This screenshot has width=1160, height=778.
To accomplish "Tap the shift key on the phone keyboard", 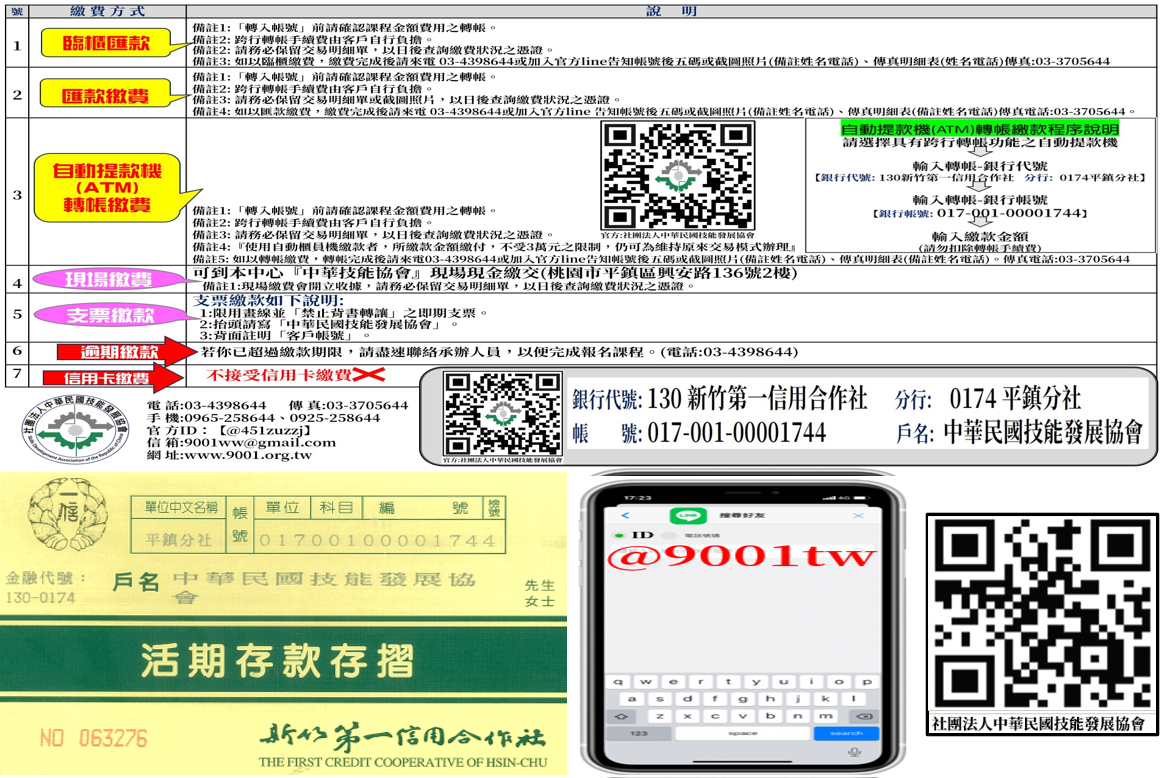I will 621,716.
